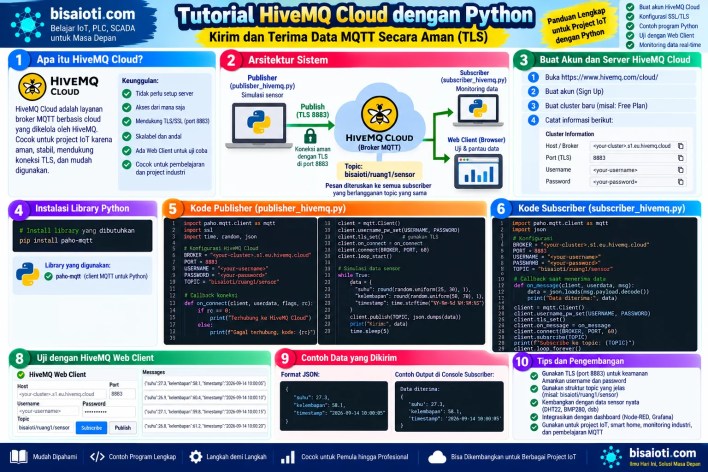The image size is (708, 472).
Task: Click the step 1 circle beside 'Buka https://www.hivemq.com/cloud/'
Action: (533, 77)
